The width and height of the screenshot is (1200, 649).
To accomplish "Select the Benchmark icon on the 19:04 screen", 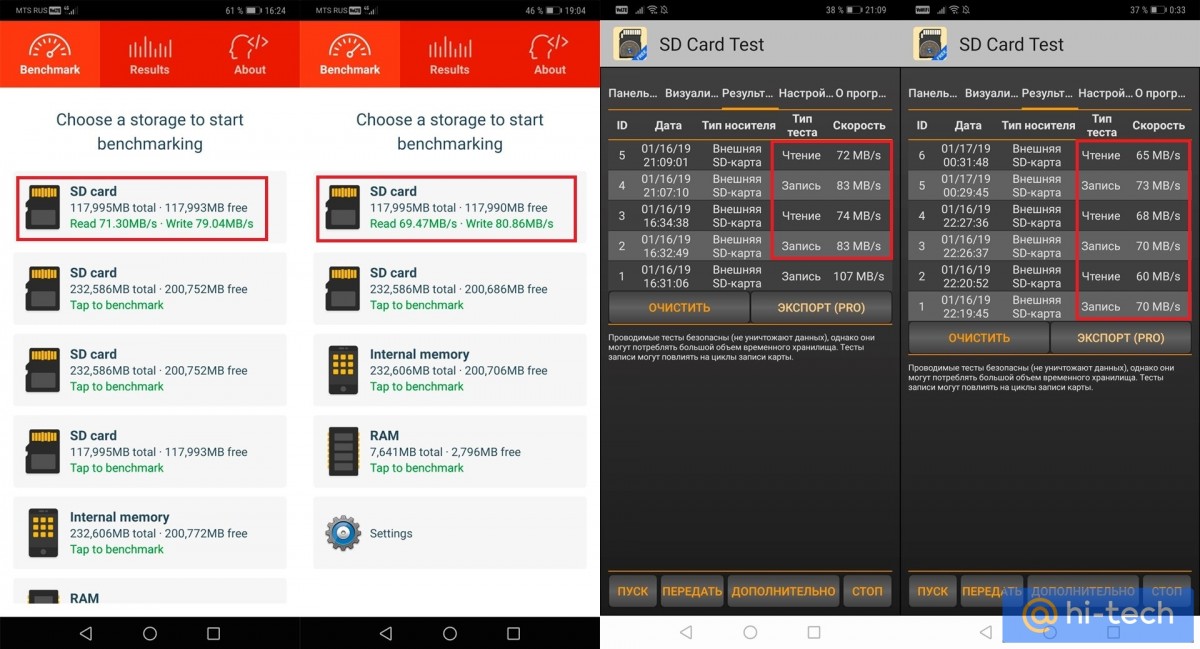I will (350, 55).
